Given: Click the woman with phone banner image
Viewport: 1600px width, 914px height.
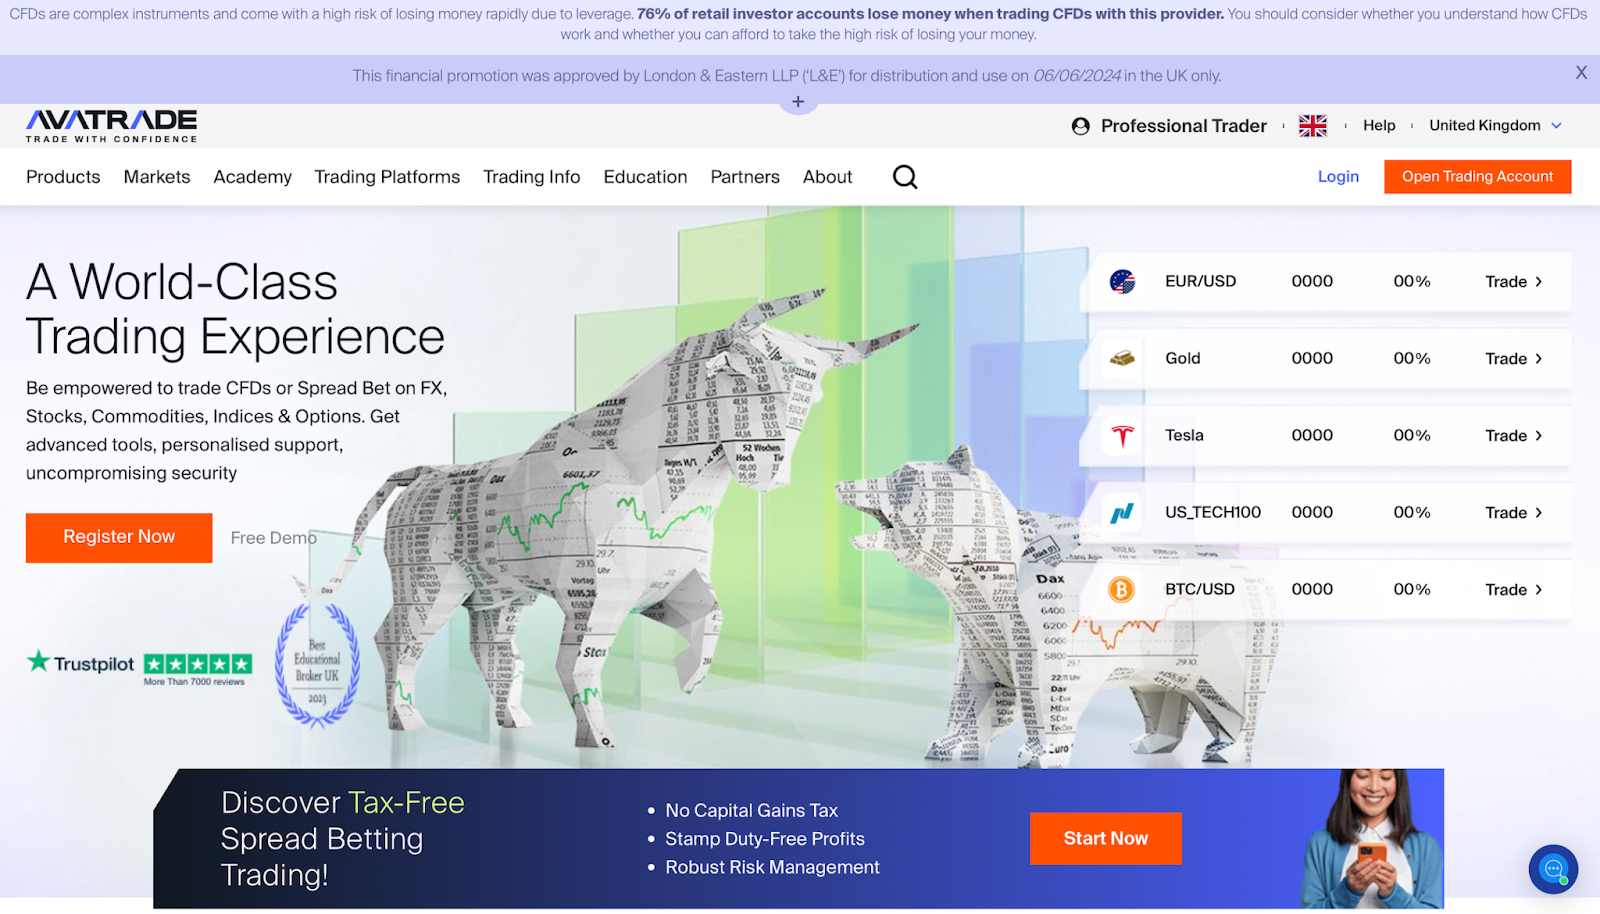Looking at the screenshot, I should pos(1372,839).
